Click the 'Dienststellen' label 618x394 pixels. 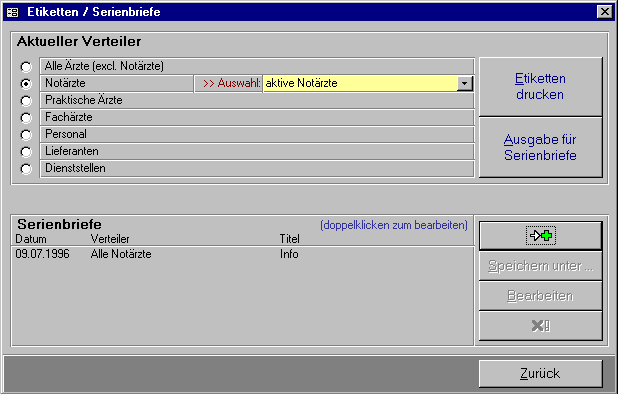(x=257, y=168)
